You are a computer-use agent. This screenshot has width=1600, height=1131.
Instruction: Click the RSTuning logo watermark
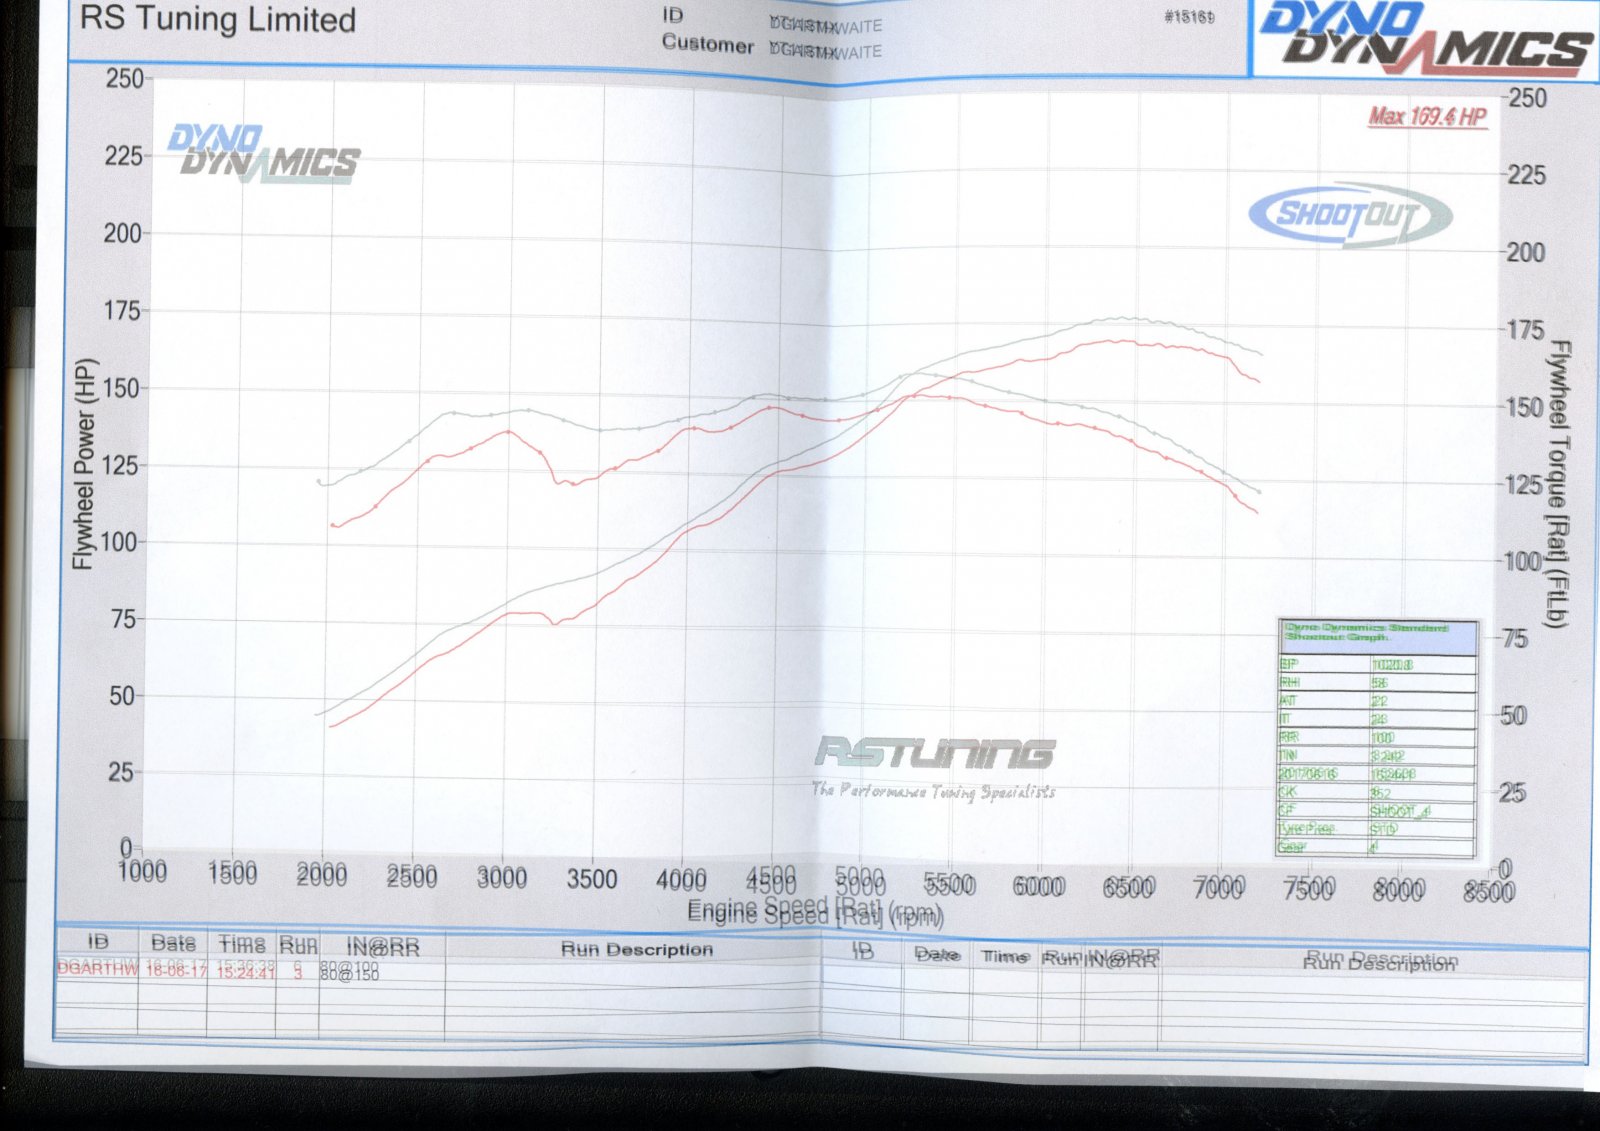click(934, 752)
